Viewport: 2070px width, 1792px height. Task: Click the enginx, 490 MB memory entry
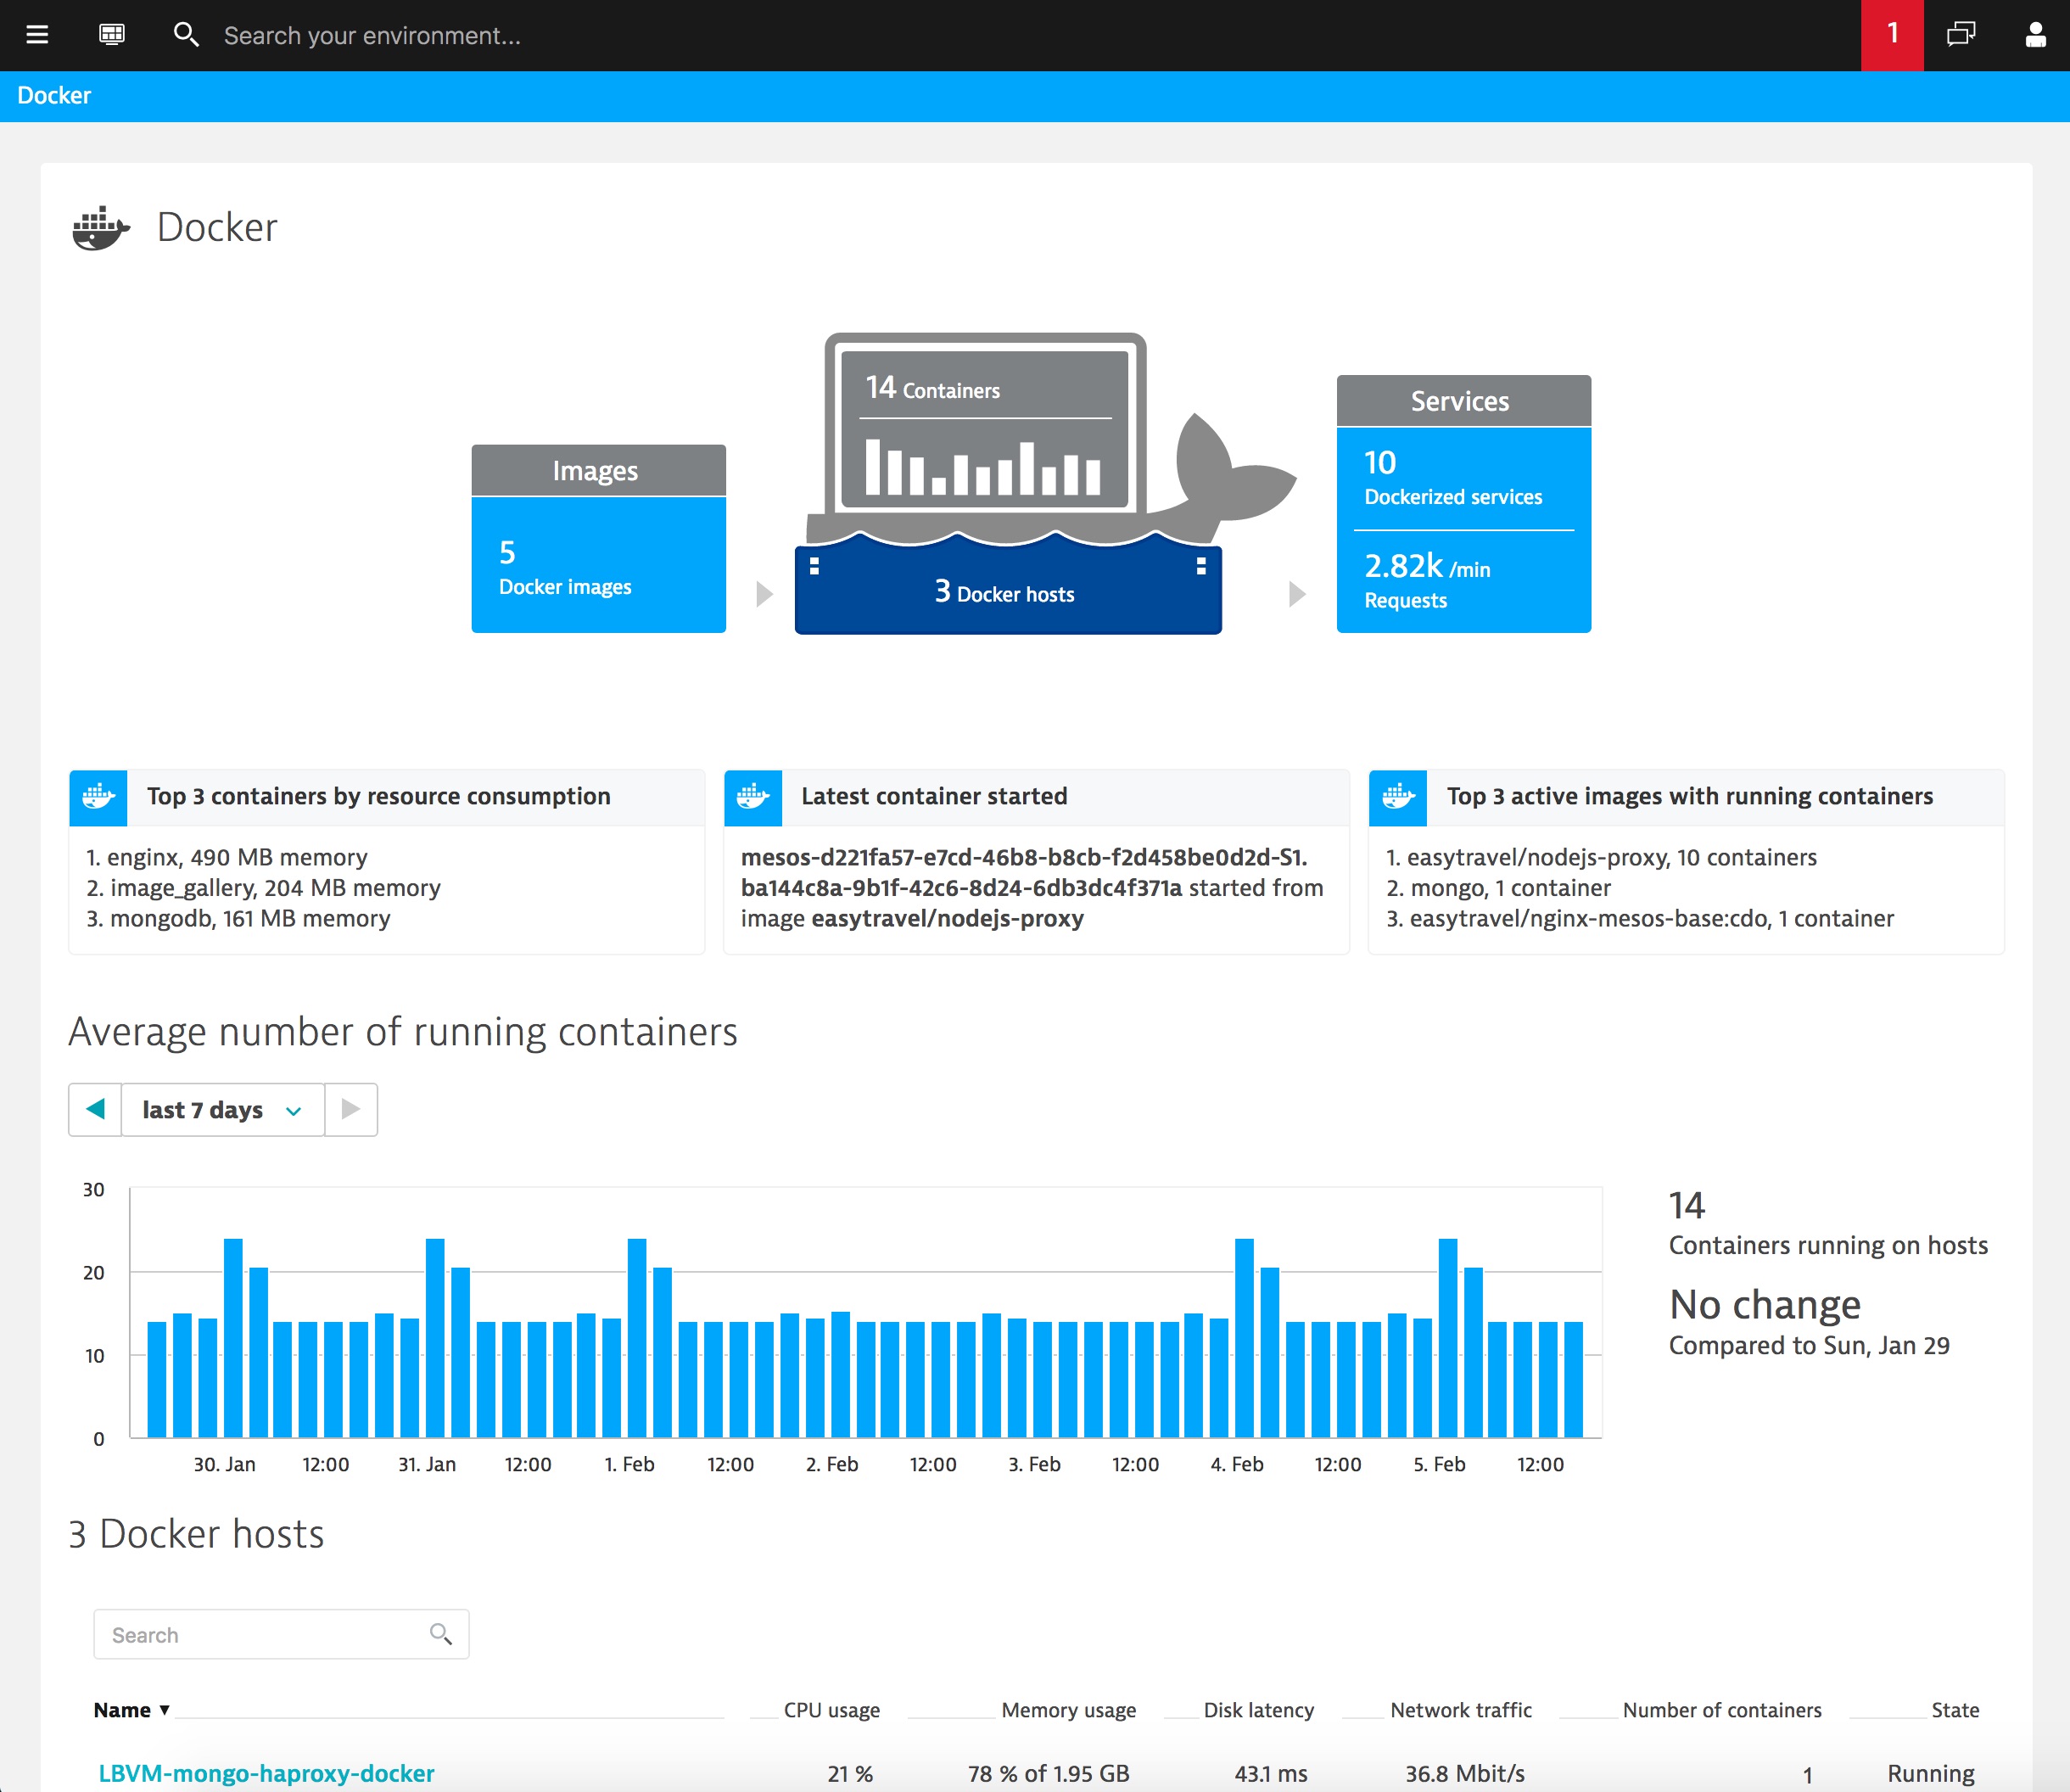227,857
